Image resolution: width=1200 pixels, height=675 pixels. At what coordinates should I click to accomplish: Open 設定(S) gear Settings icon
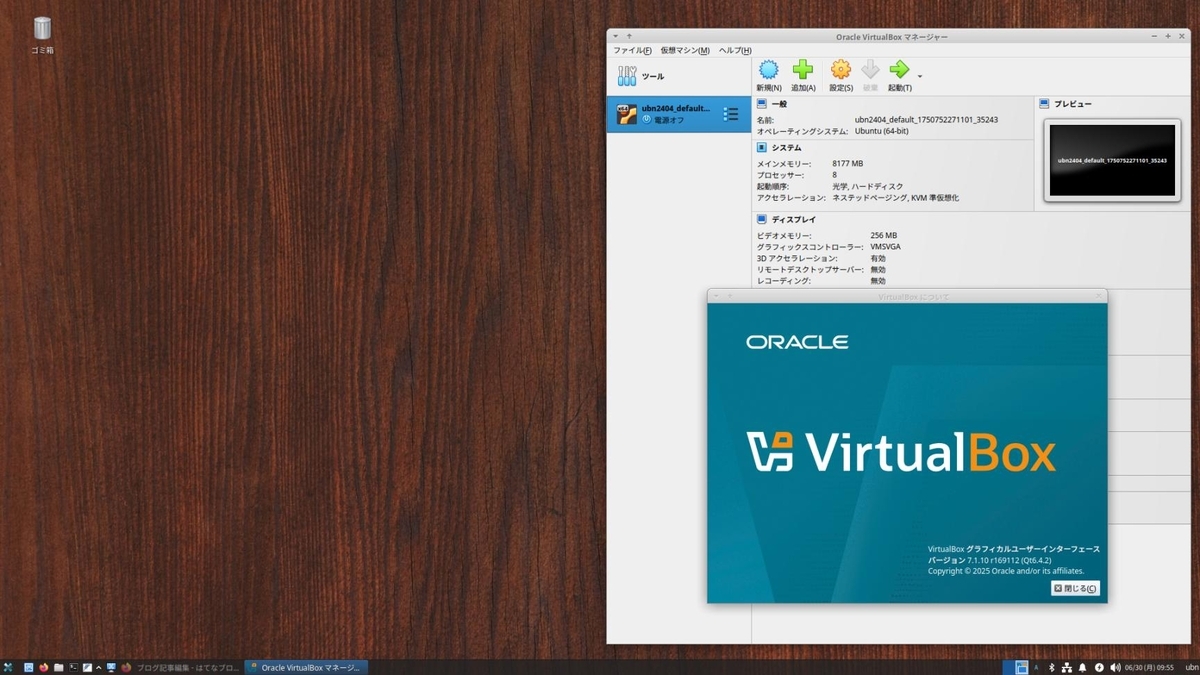(841, 70)
